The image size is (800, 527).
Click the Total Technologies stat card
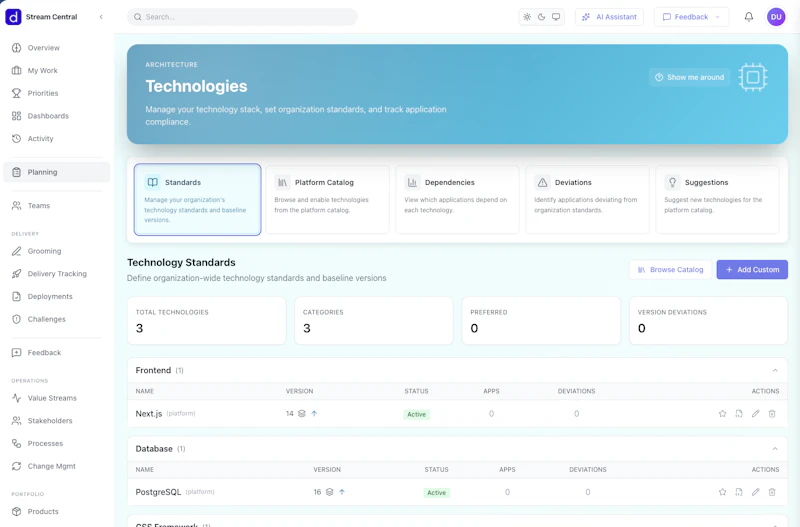click(207, 321)
